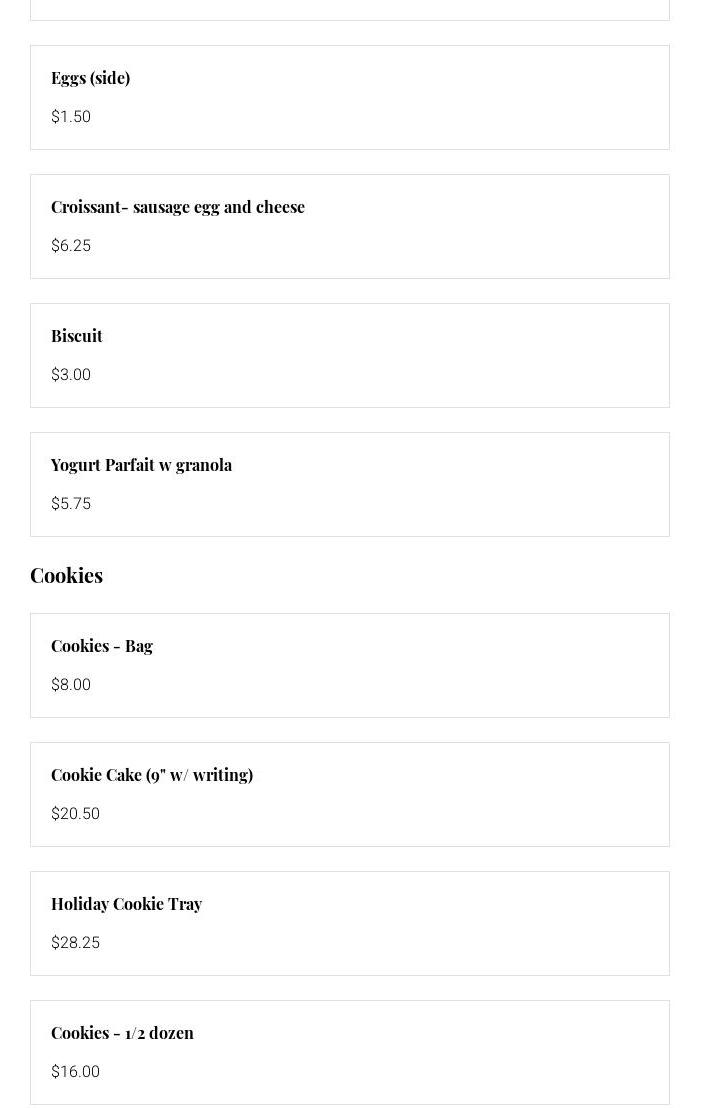Choose Yogurt Parfait w granola

(x=141, y=465)
